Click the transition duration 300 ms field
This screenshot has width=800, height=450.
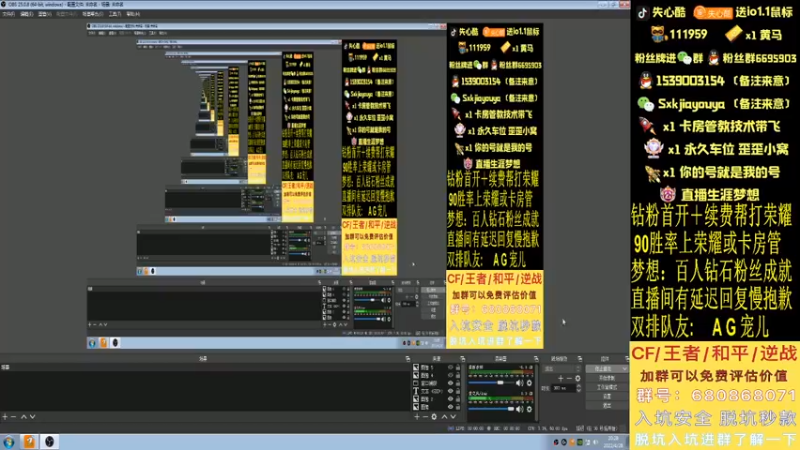(563, 388)
